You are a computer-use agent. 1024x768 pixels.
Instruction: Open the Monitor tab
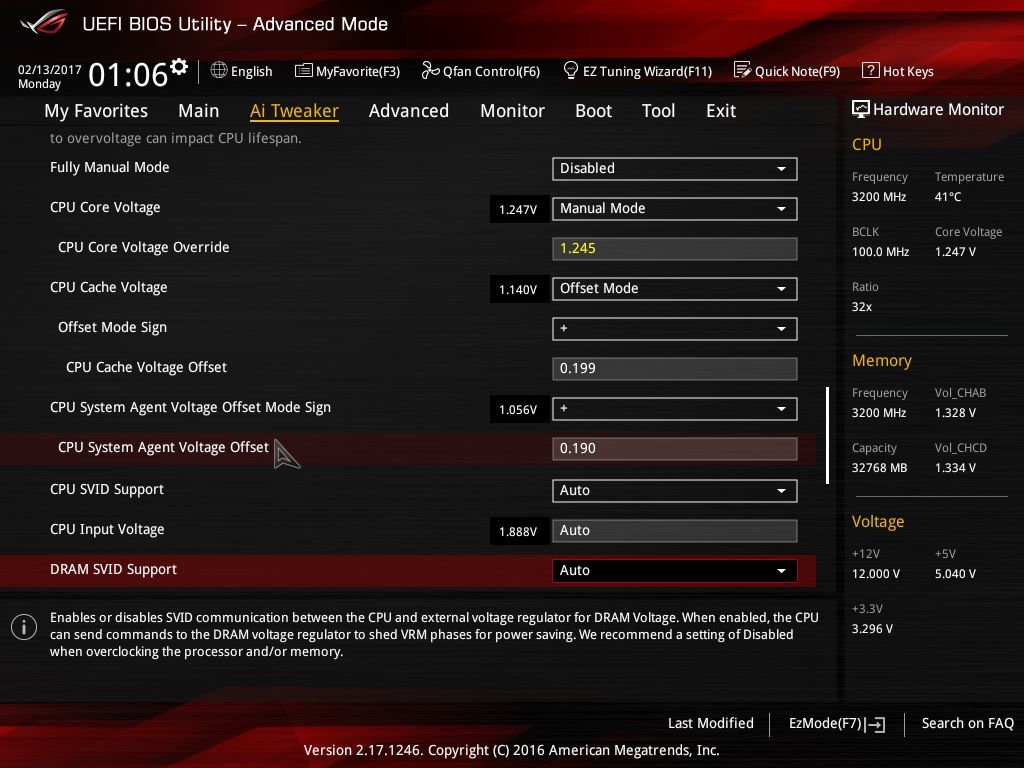pos(512,111)
